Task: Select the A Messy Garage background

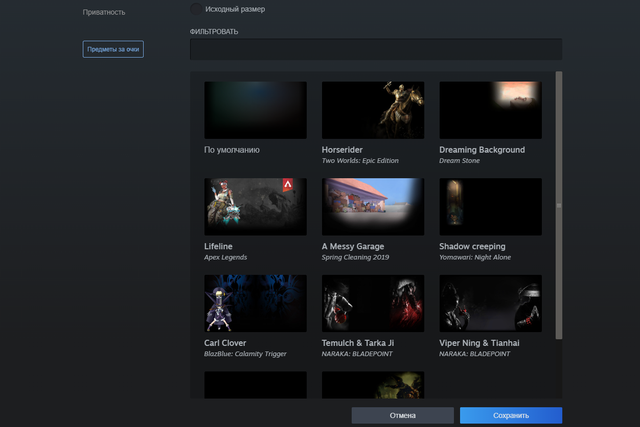Action: coord(373,207)
